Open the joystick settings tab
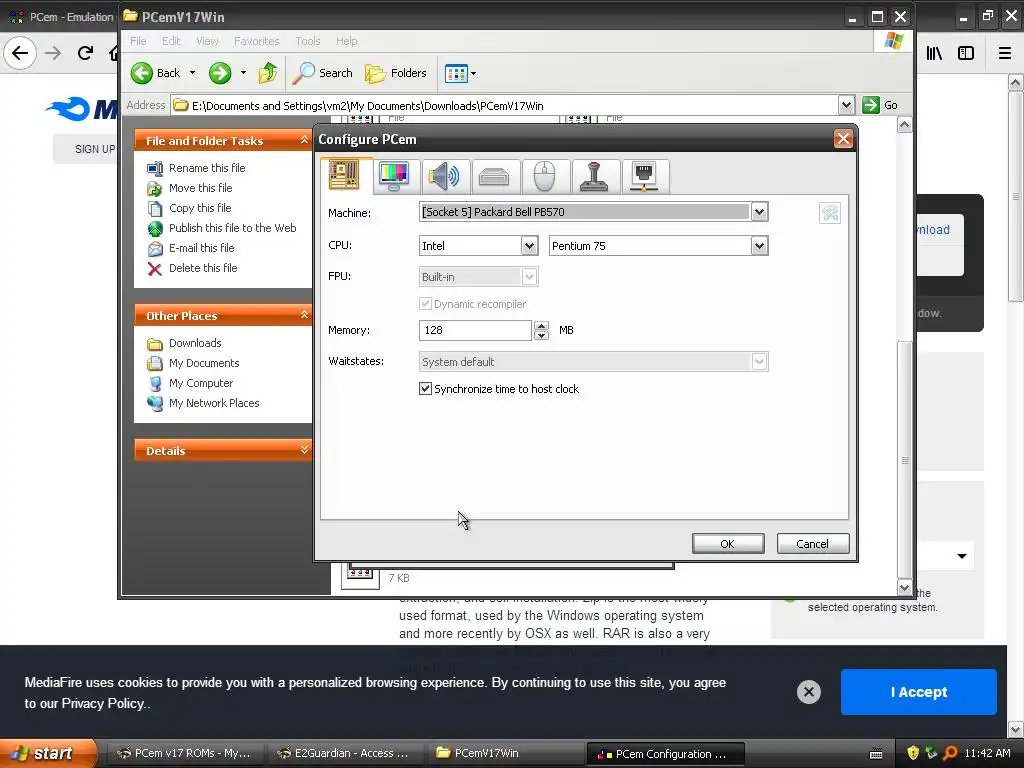 click(594, 176)
